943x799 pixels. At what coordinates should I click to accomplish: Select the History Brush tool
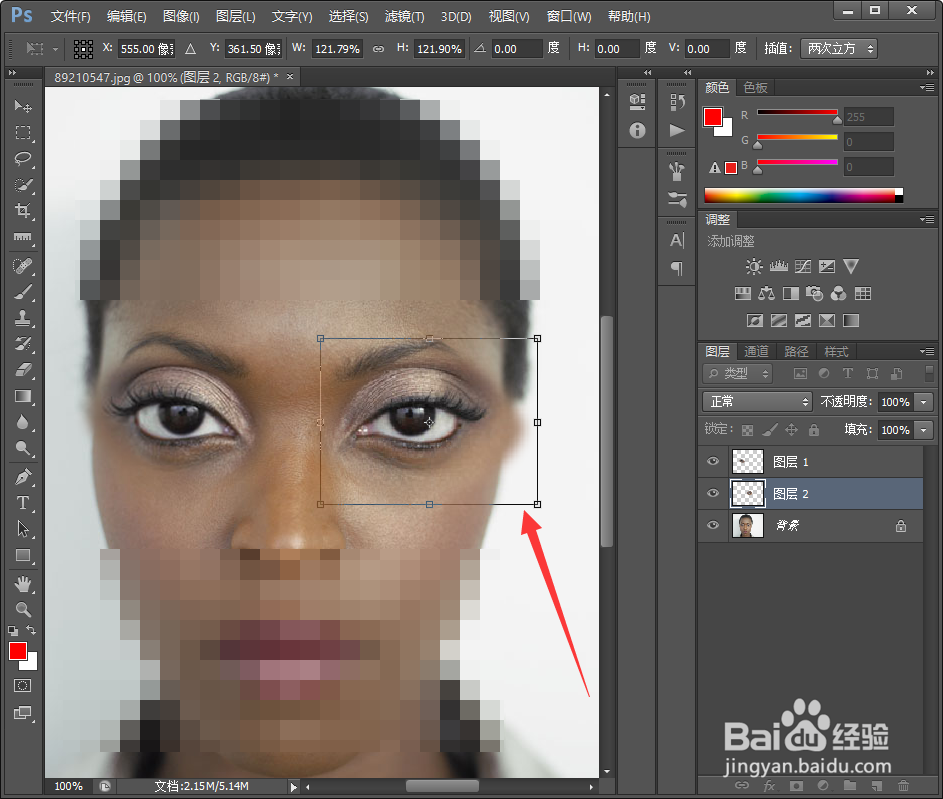coord(23,344)
